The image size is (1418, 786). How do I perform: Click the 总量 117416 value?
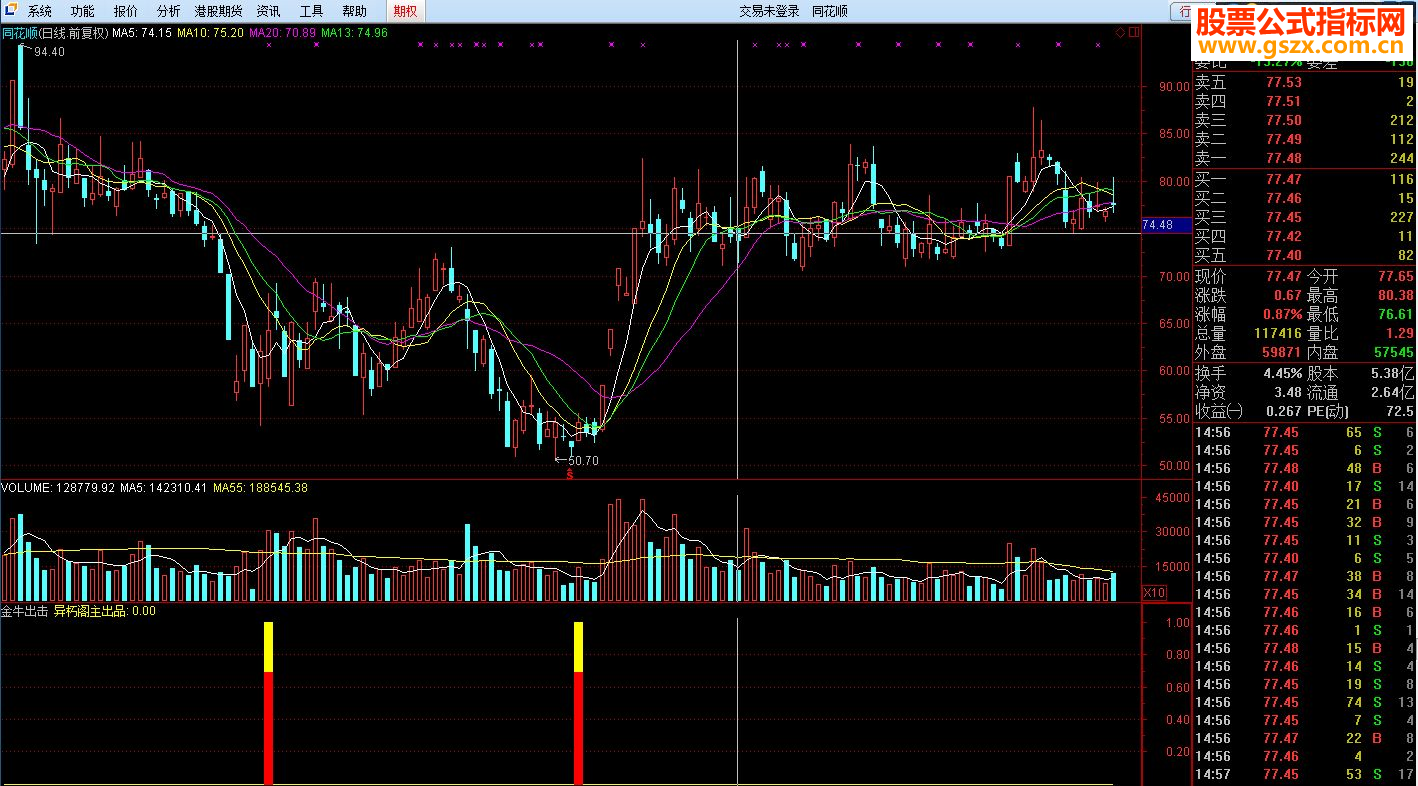tap(1276, 333)
